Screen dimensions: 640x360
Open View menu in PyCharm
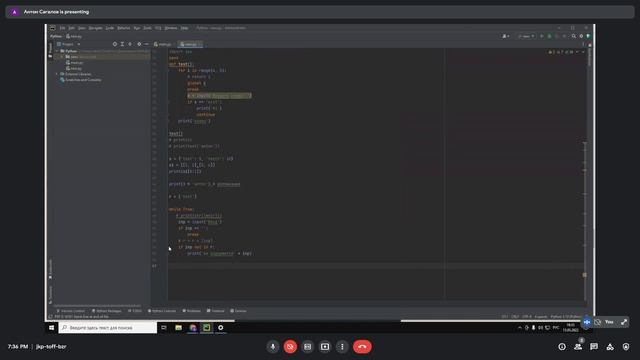82,28
